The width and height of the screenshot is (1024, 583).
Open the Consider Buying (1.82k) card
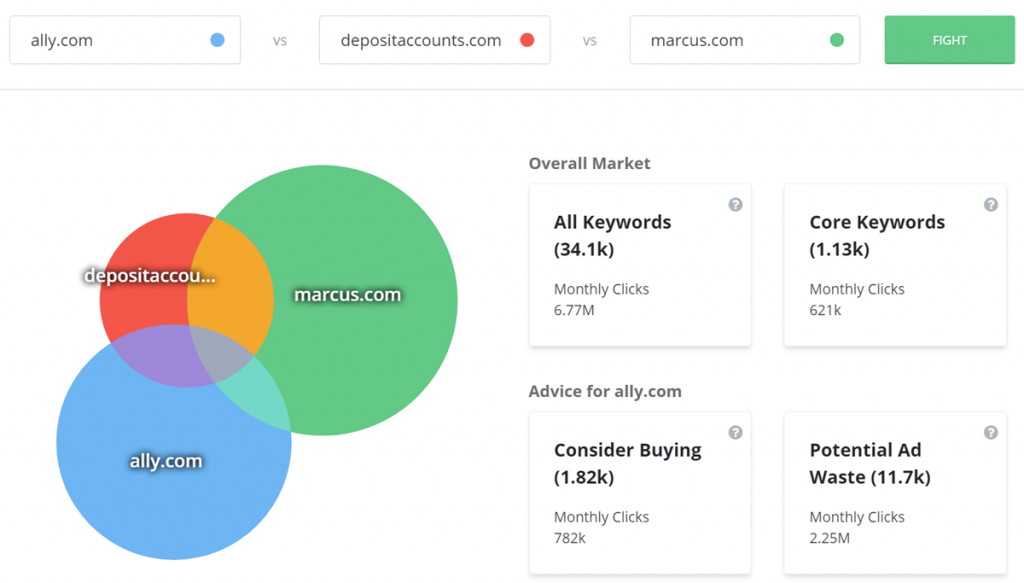640,494
